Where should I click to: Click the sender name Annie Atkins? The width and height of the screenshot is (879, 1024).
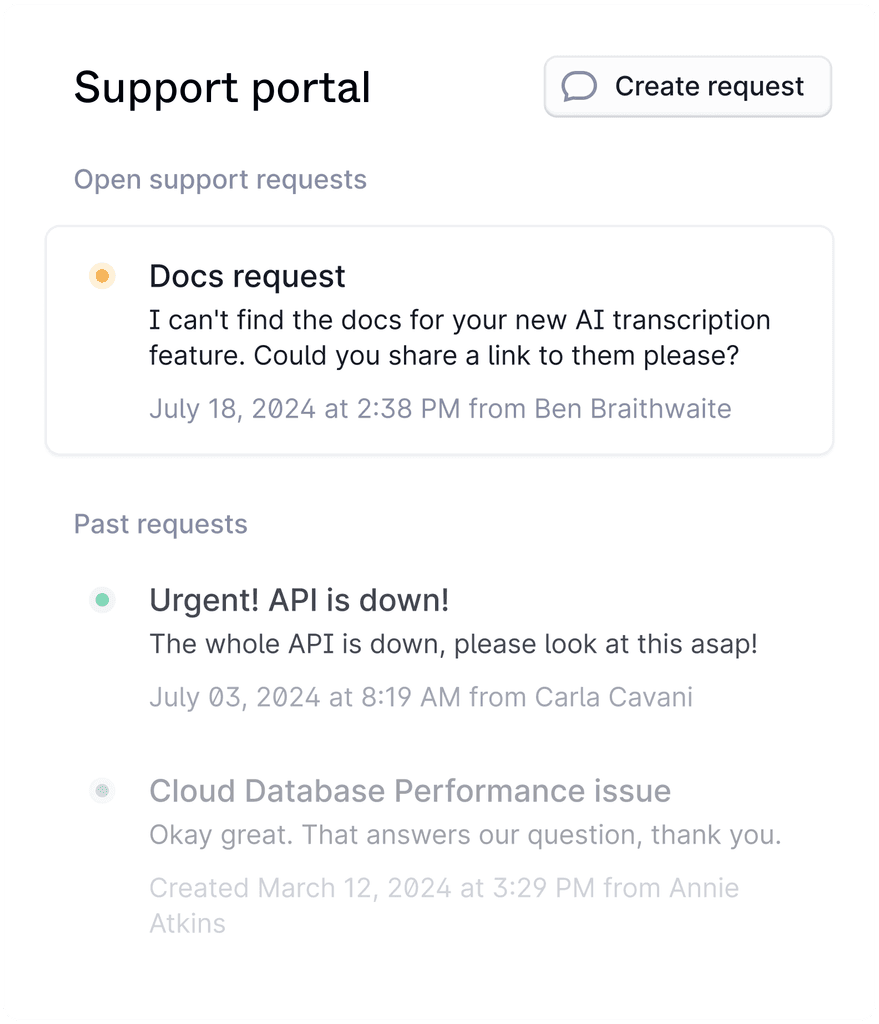click(187, 923)
